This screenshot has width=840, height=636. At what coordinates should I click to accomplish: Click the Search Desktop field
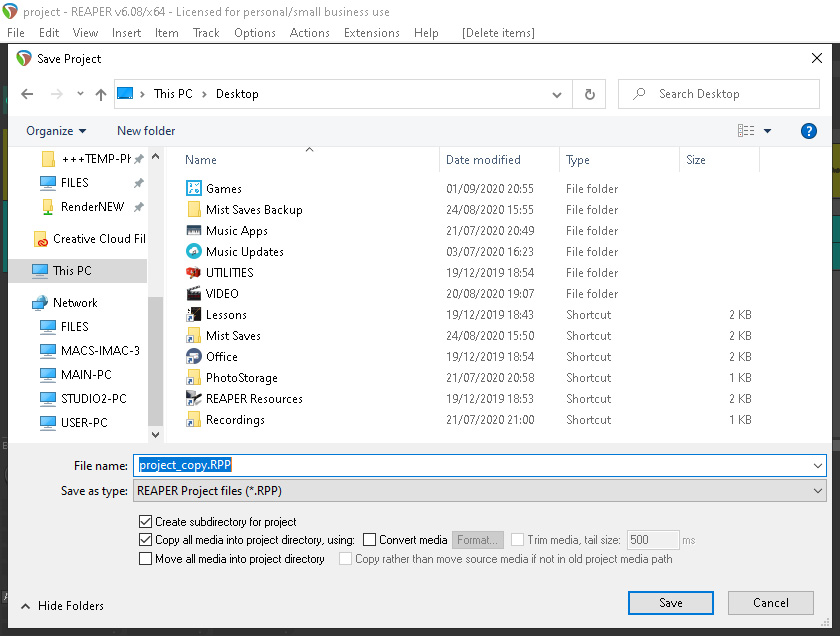click(719, 94)
